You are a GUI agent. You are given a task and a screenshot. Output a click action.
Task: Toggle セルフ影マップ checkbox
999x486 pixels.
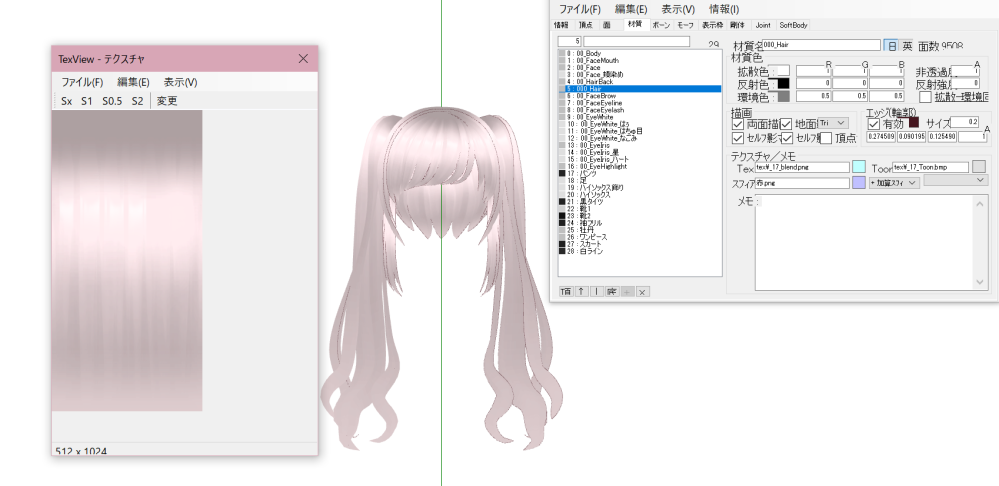click(738, 138)
